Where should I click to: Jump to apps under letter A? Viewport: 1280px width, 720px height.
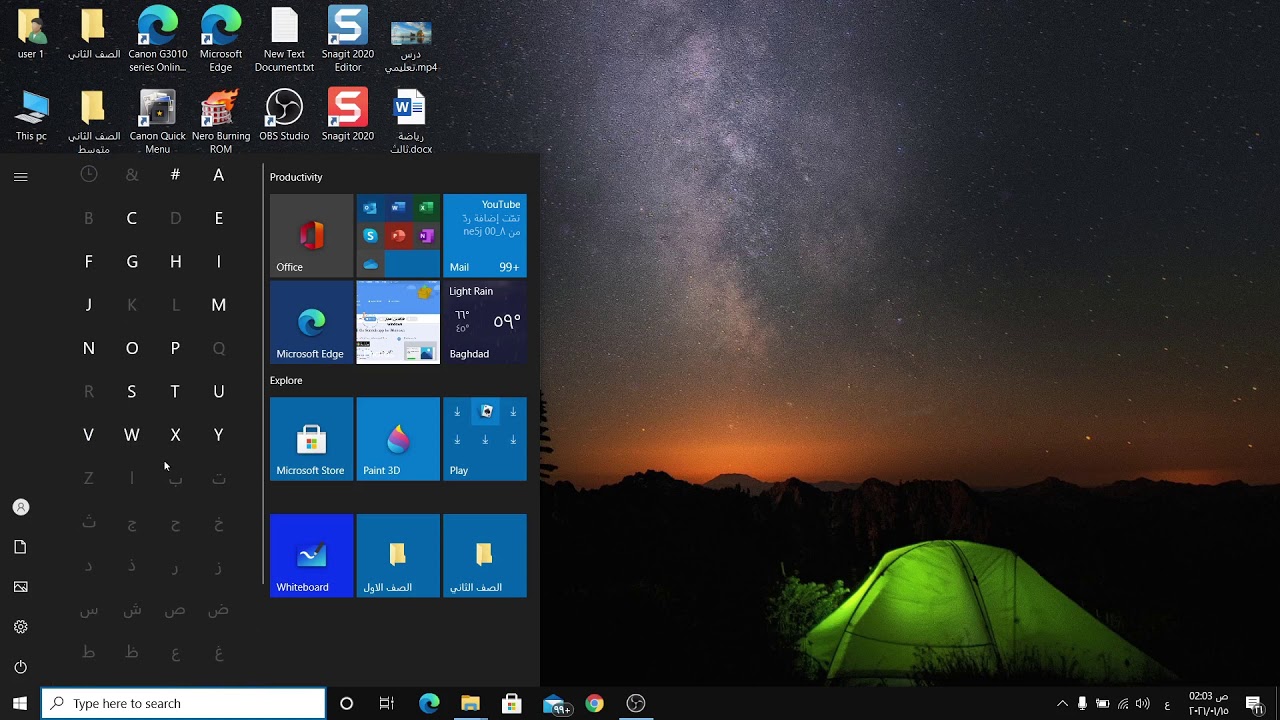[219, 175]
